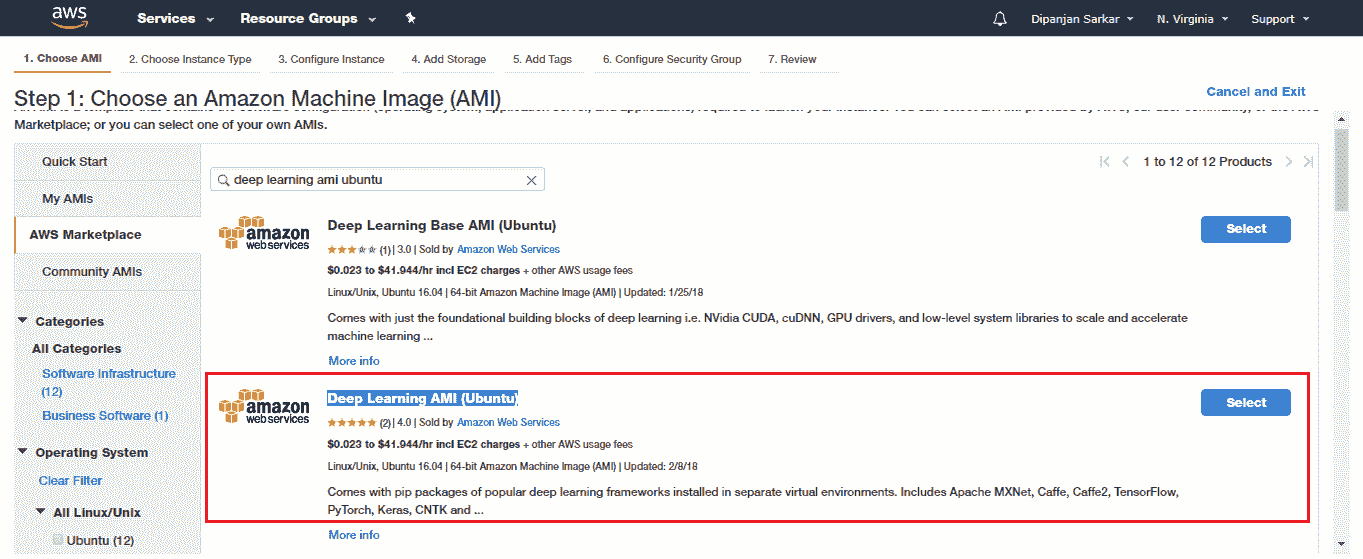
Task: Collapse the Categories section
Action: (23, 322)
